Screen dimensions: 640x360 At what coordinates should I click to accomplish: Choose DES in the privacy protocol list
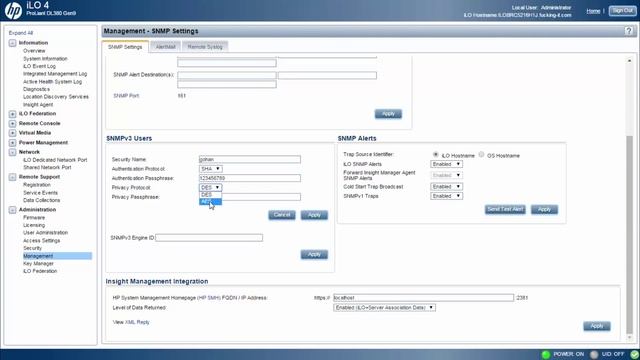210,195
